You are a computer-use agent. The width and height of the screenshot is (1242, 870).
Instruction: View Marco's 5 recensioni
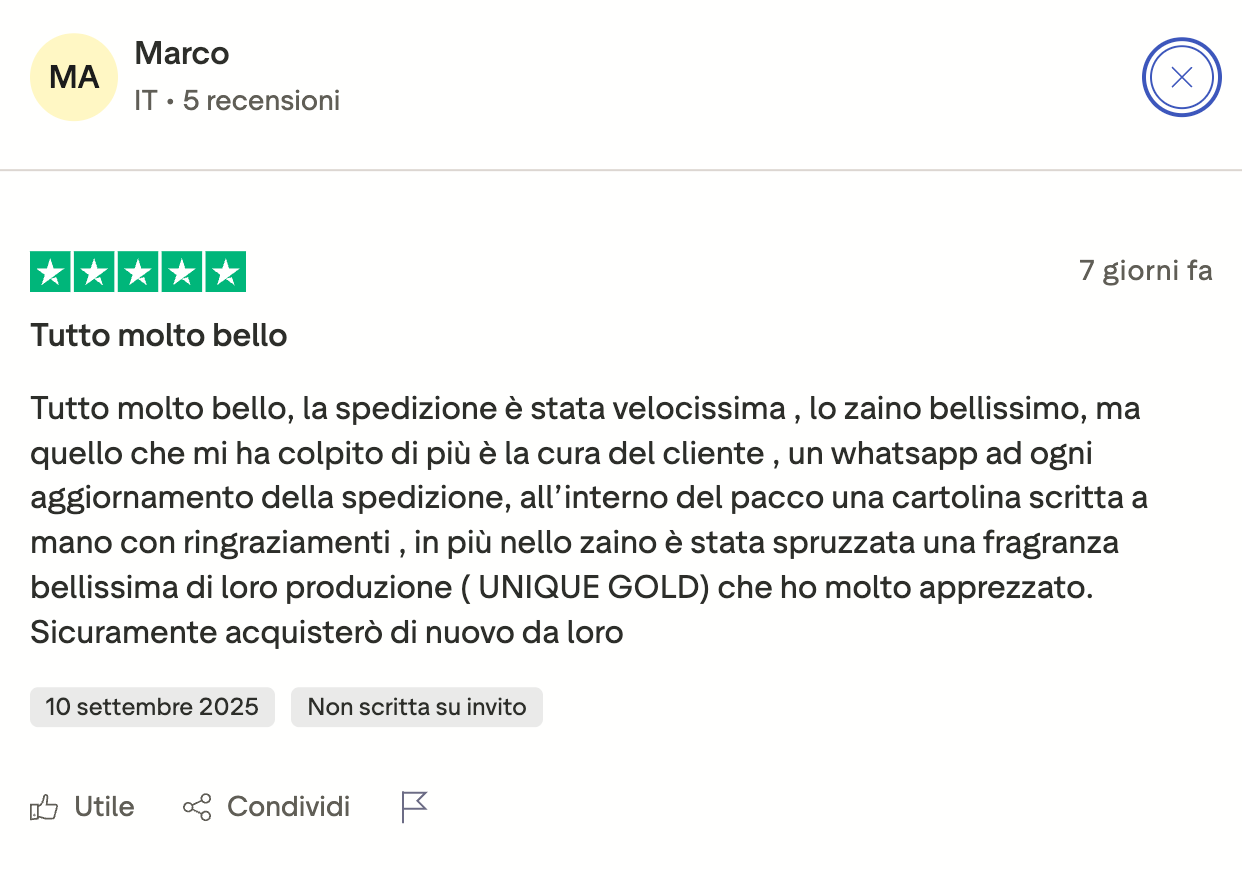pyautogui.click(x=262, y=101)
